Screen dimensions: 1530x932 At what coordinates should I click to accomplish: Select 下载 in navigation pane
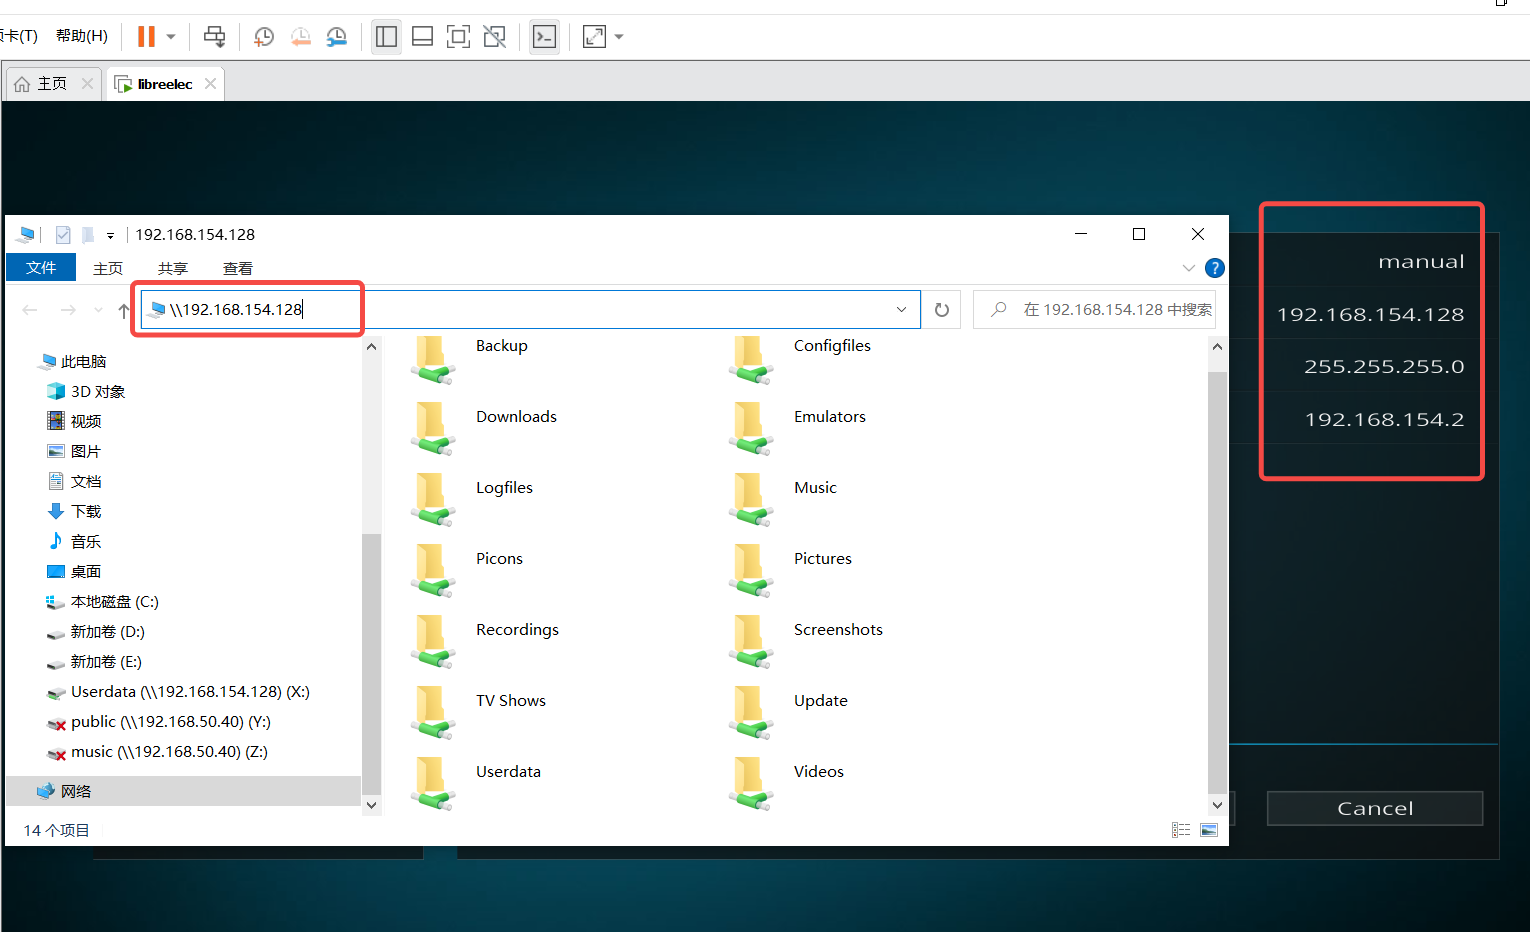(x=75, y=511)
